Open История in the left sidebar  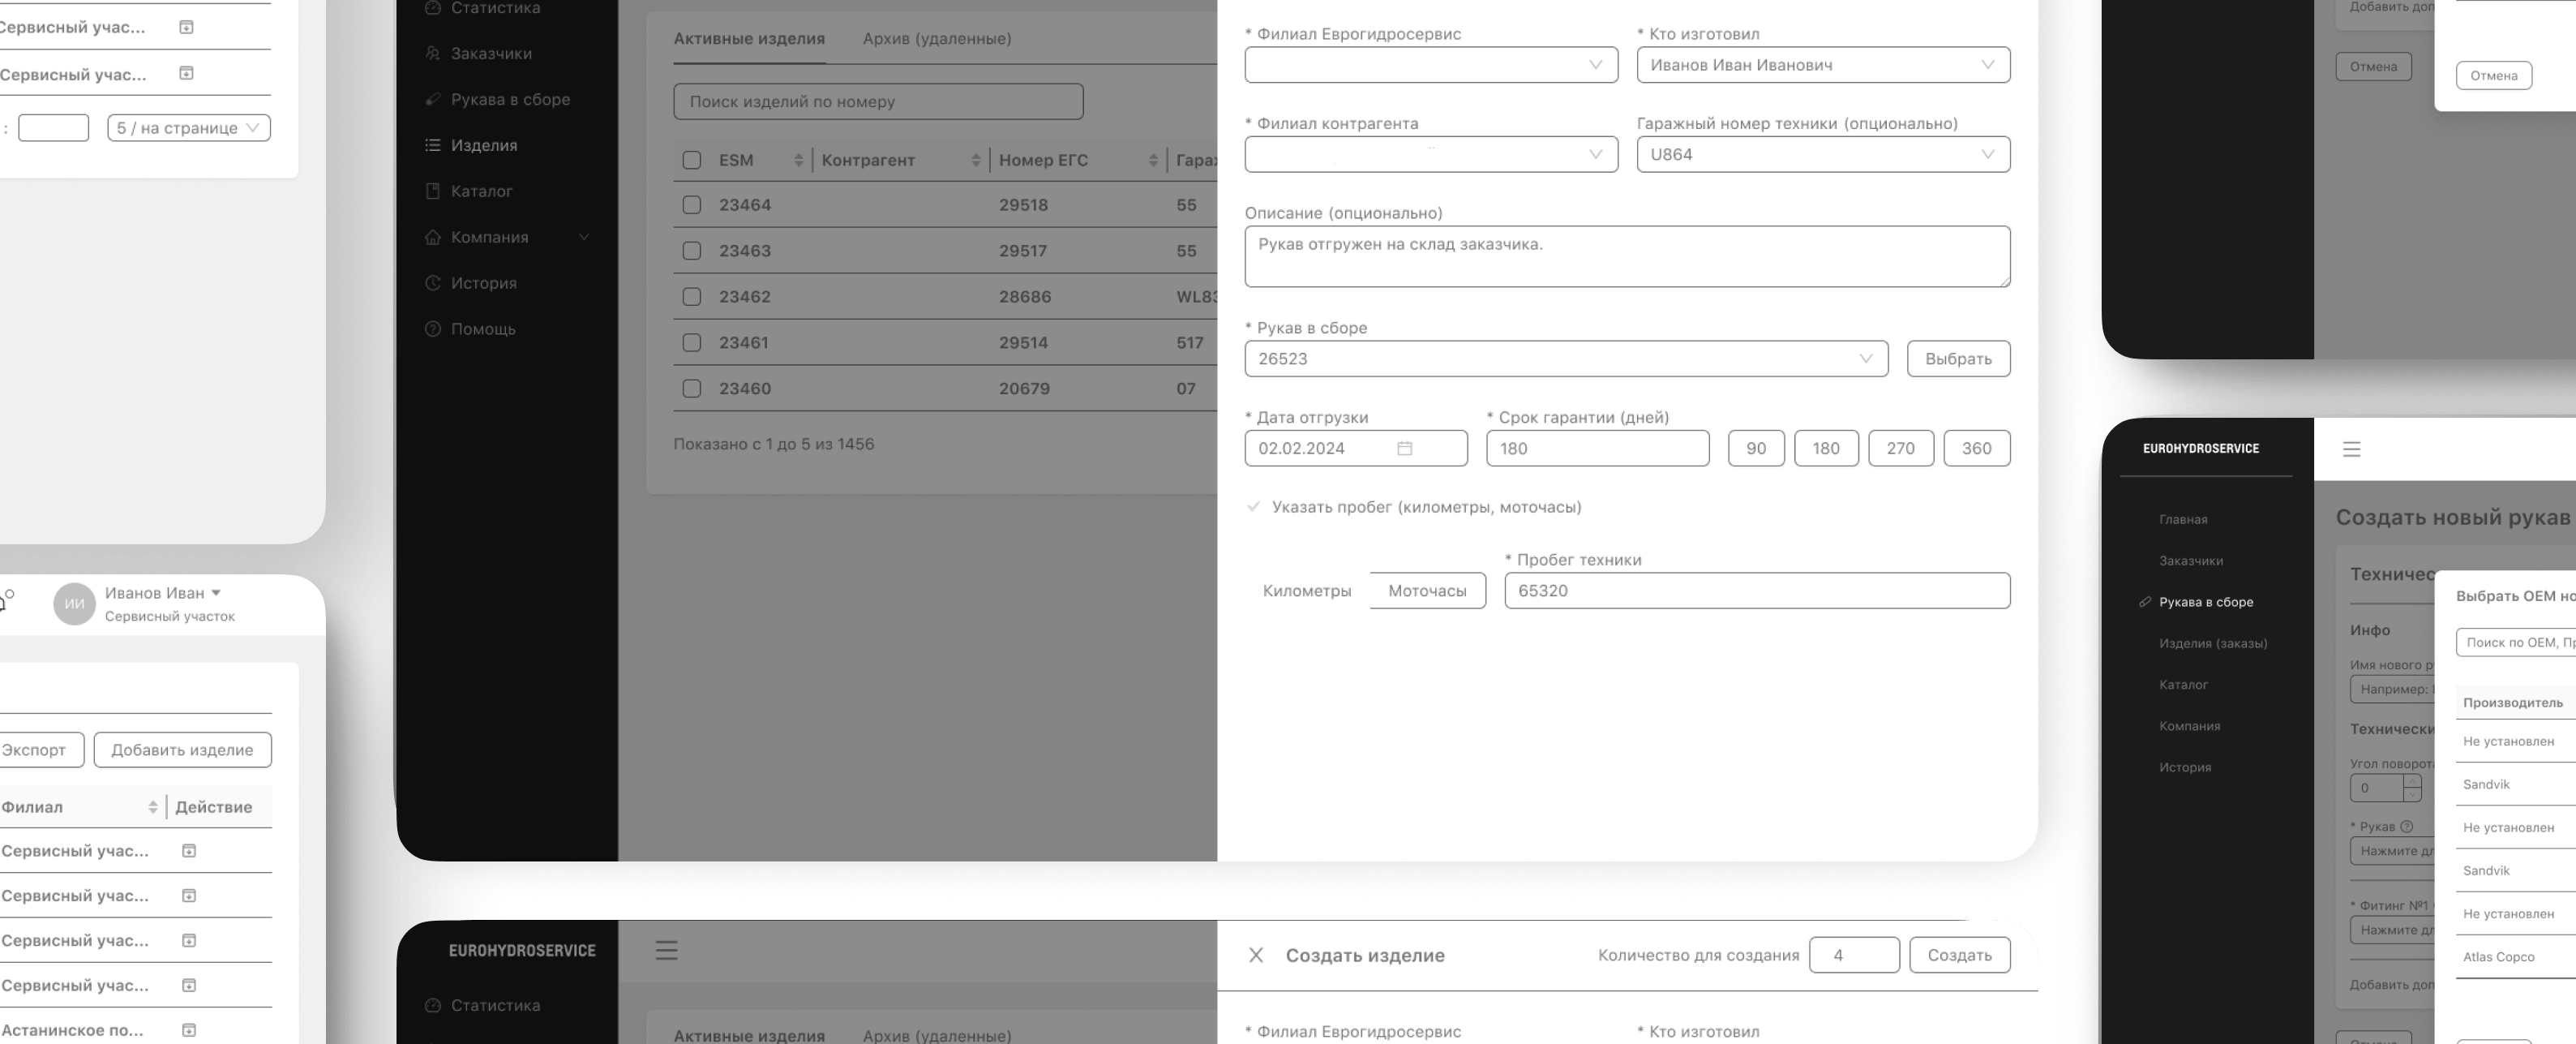(x=483, y=283)
